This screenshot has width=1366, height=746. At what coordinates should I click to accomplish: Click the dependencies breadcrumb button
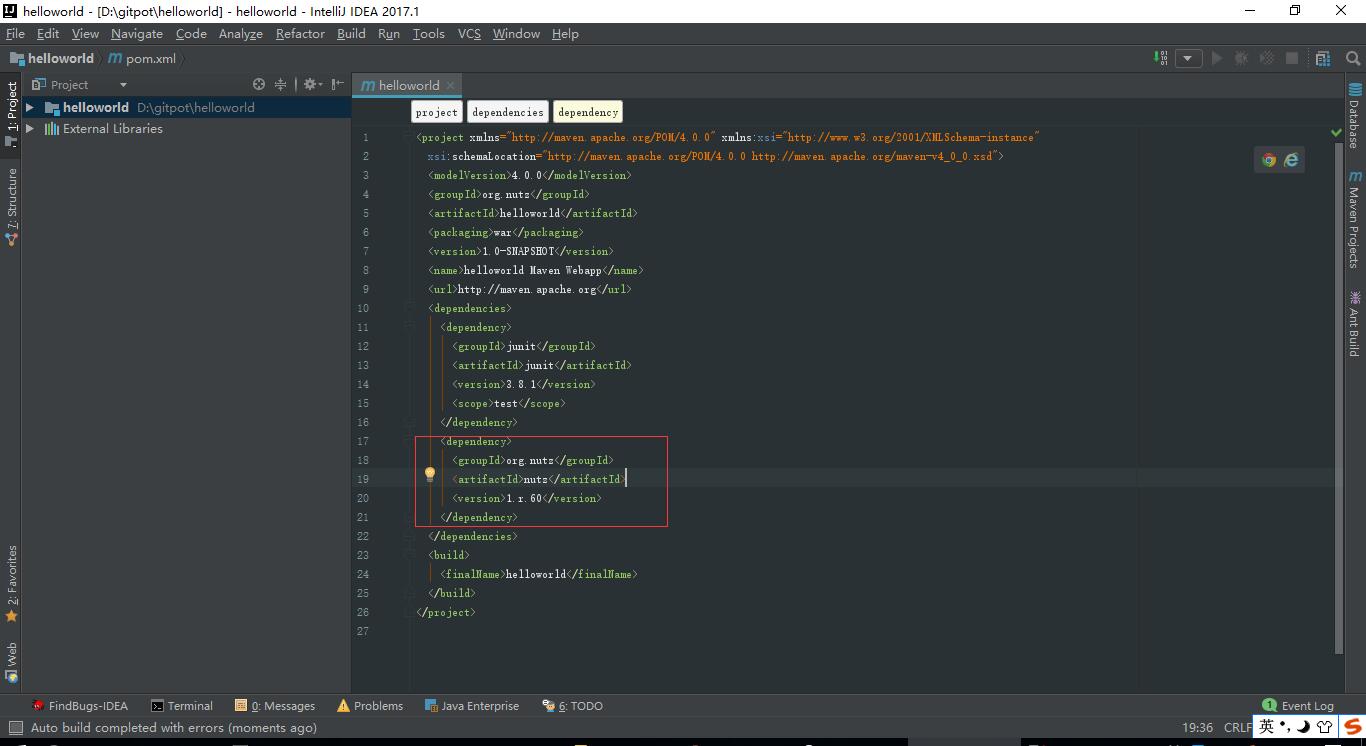[x=508, y=112]
